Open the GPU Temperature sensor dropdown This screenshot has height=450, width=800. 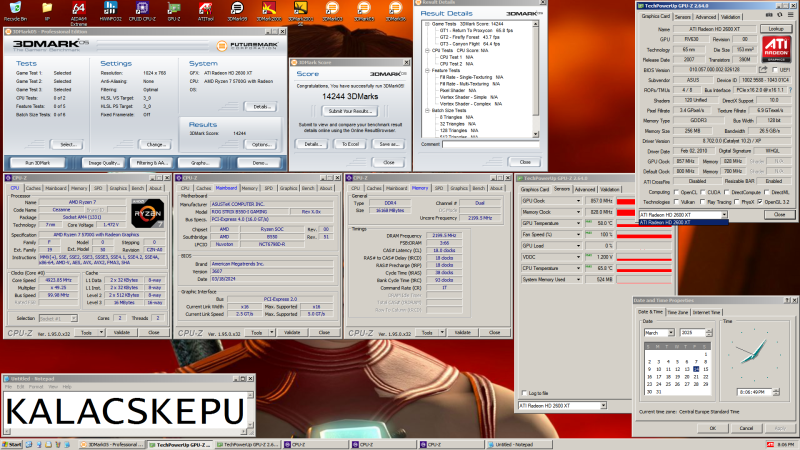click(x=578, y=223)
